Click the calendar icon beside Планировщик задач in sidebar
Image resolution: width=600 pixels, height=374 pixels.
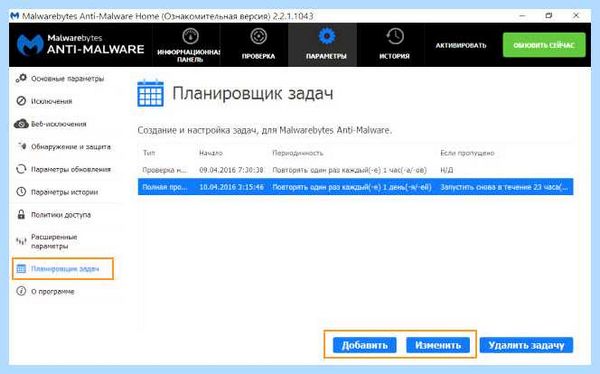[x=21, y=269]
